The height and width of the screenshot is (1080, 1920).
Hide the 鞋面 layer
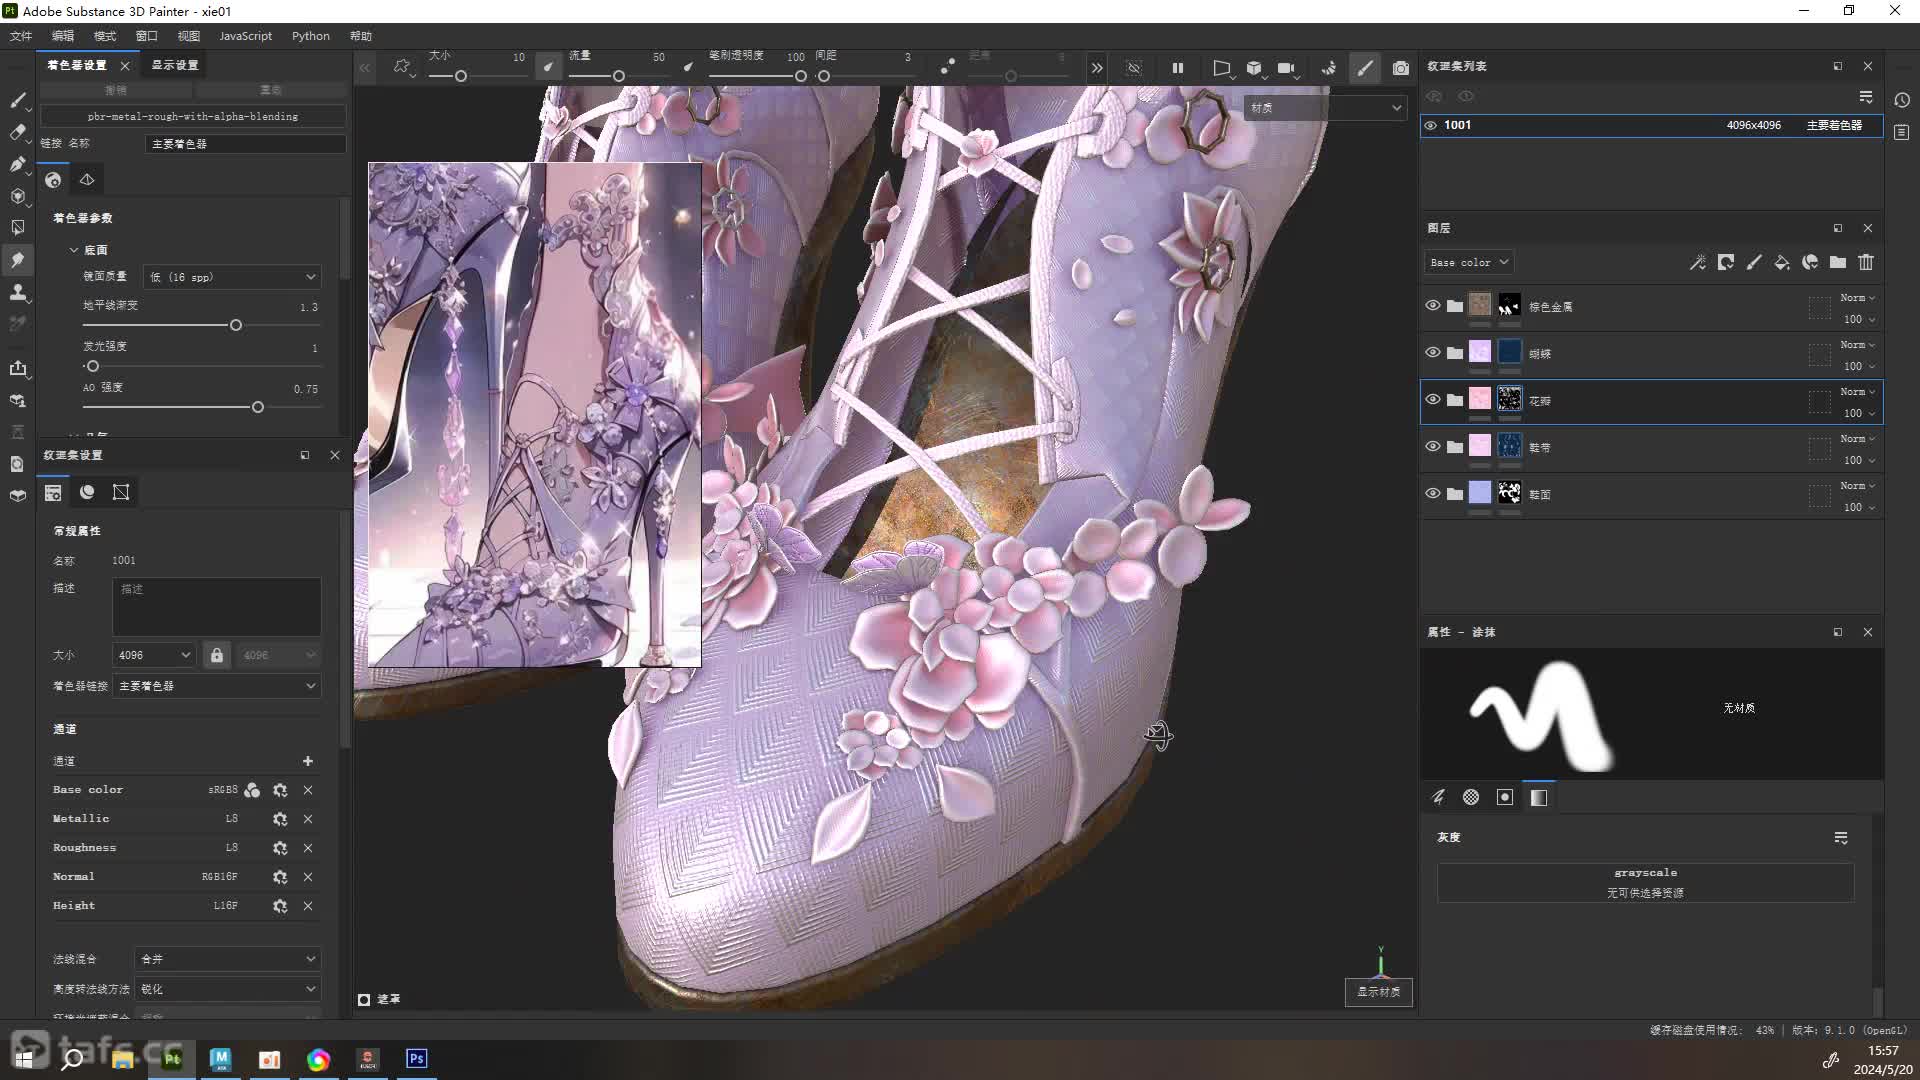point(1433,493)
